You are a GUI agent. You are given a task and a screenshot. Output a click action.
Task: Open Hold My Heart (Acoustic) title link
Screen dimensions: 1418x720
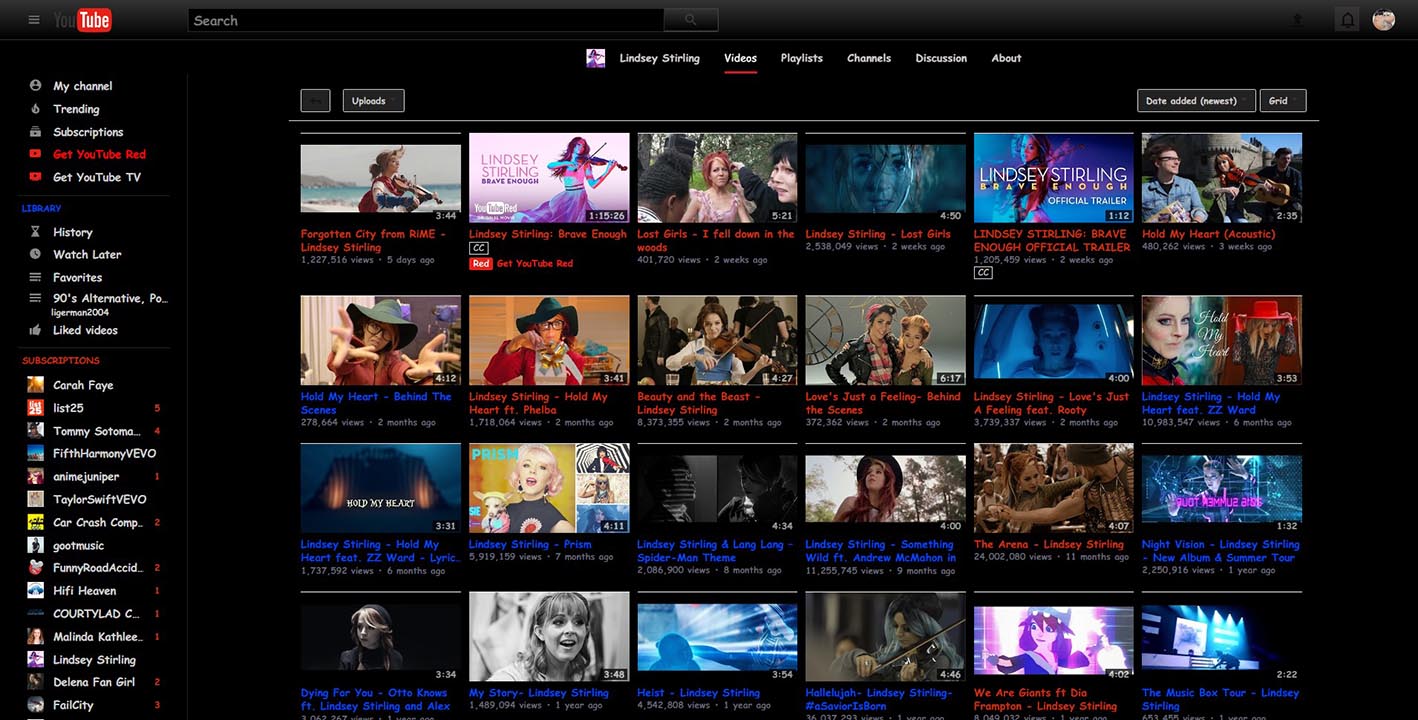1209,234
